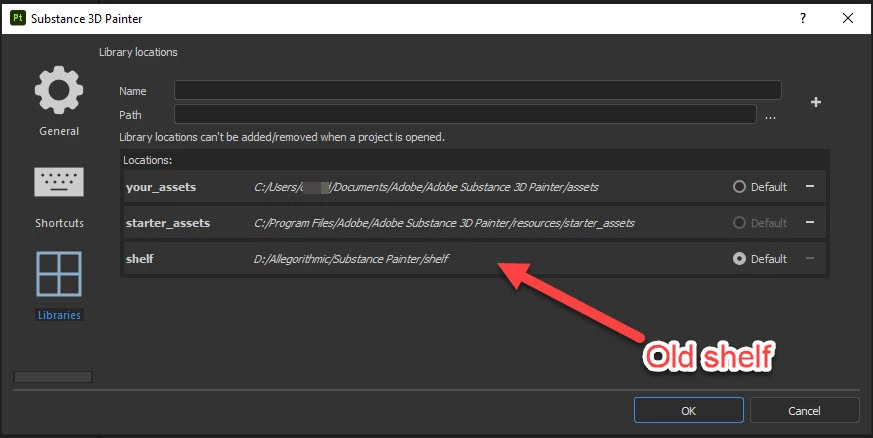
Task: Click the plus icon to add library
Action: (x=816, y=102)
